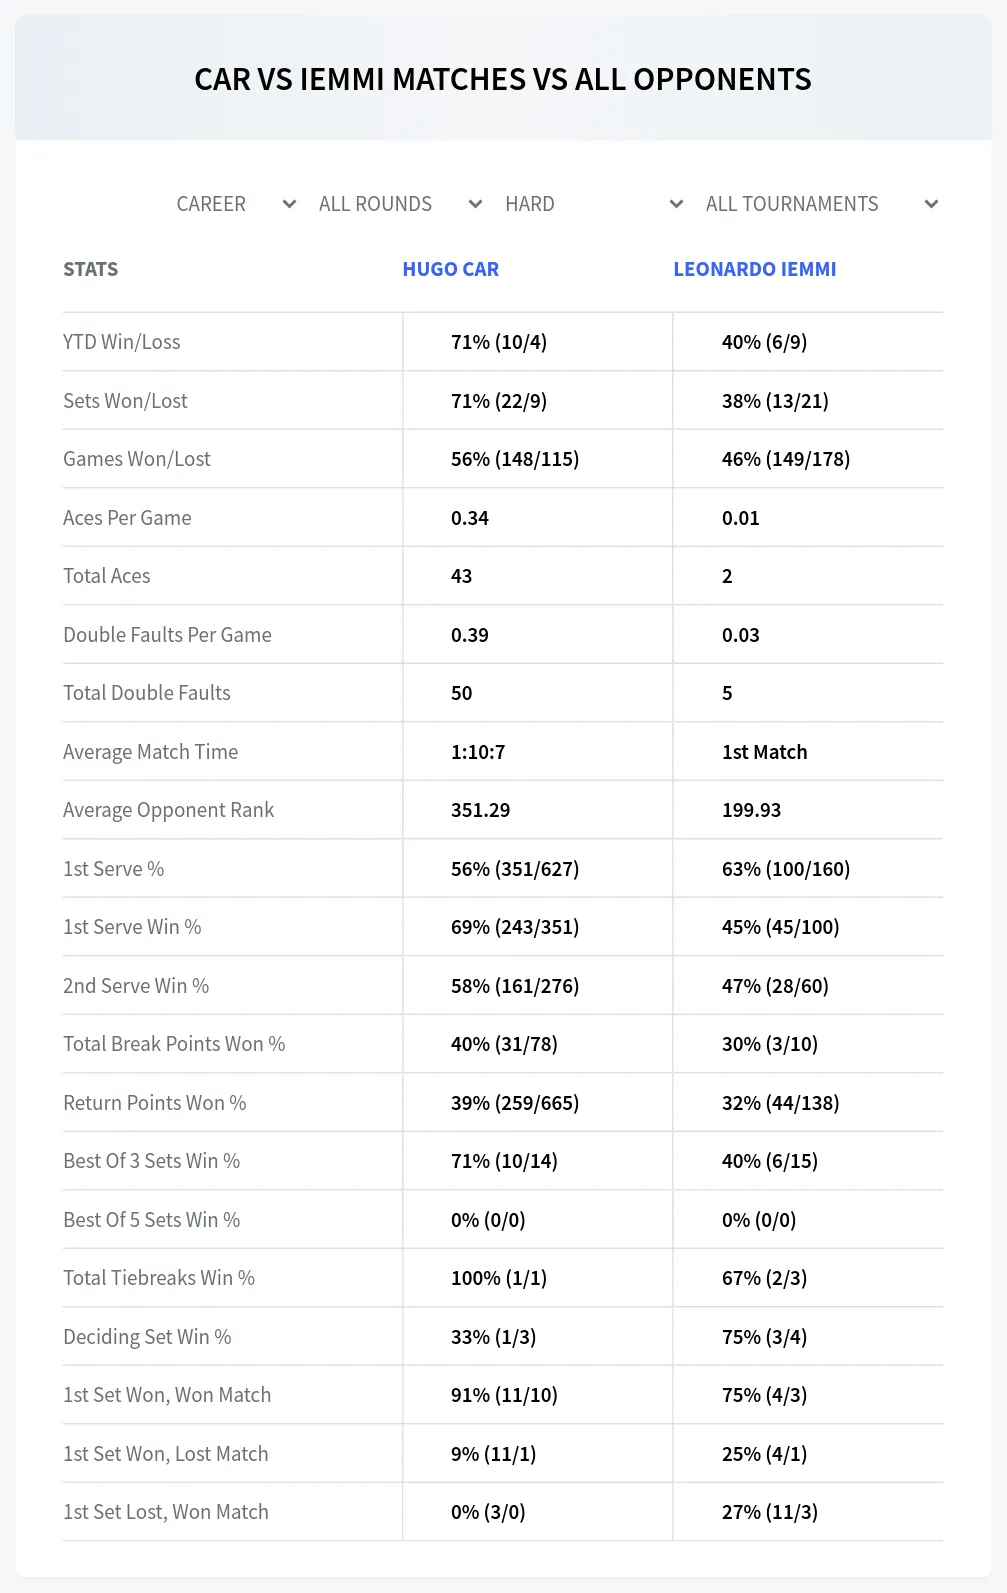Click Hugo Car's 1st Serve % value
Image resolution: width=1007 pixels, height=1593 pixels.
click(515, 869)
